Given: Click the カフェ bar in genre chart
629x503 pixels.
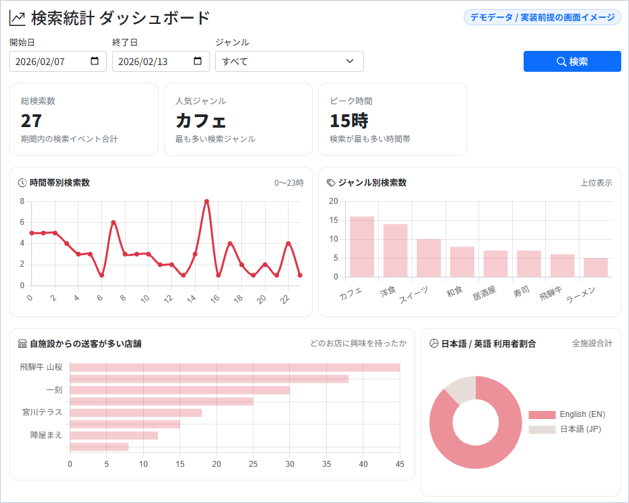Looking at the screenshot, I should click(x=361, y=247).
